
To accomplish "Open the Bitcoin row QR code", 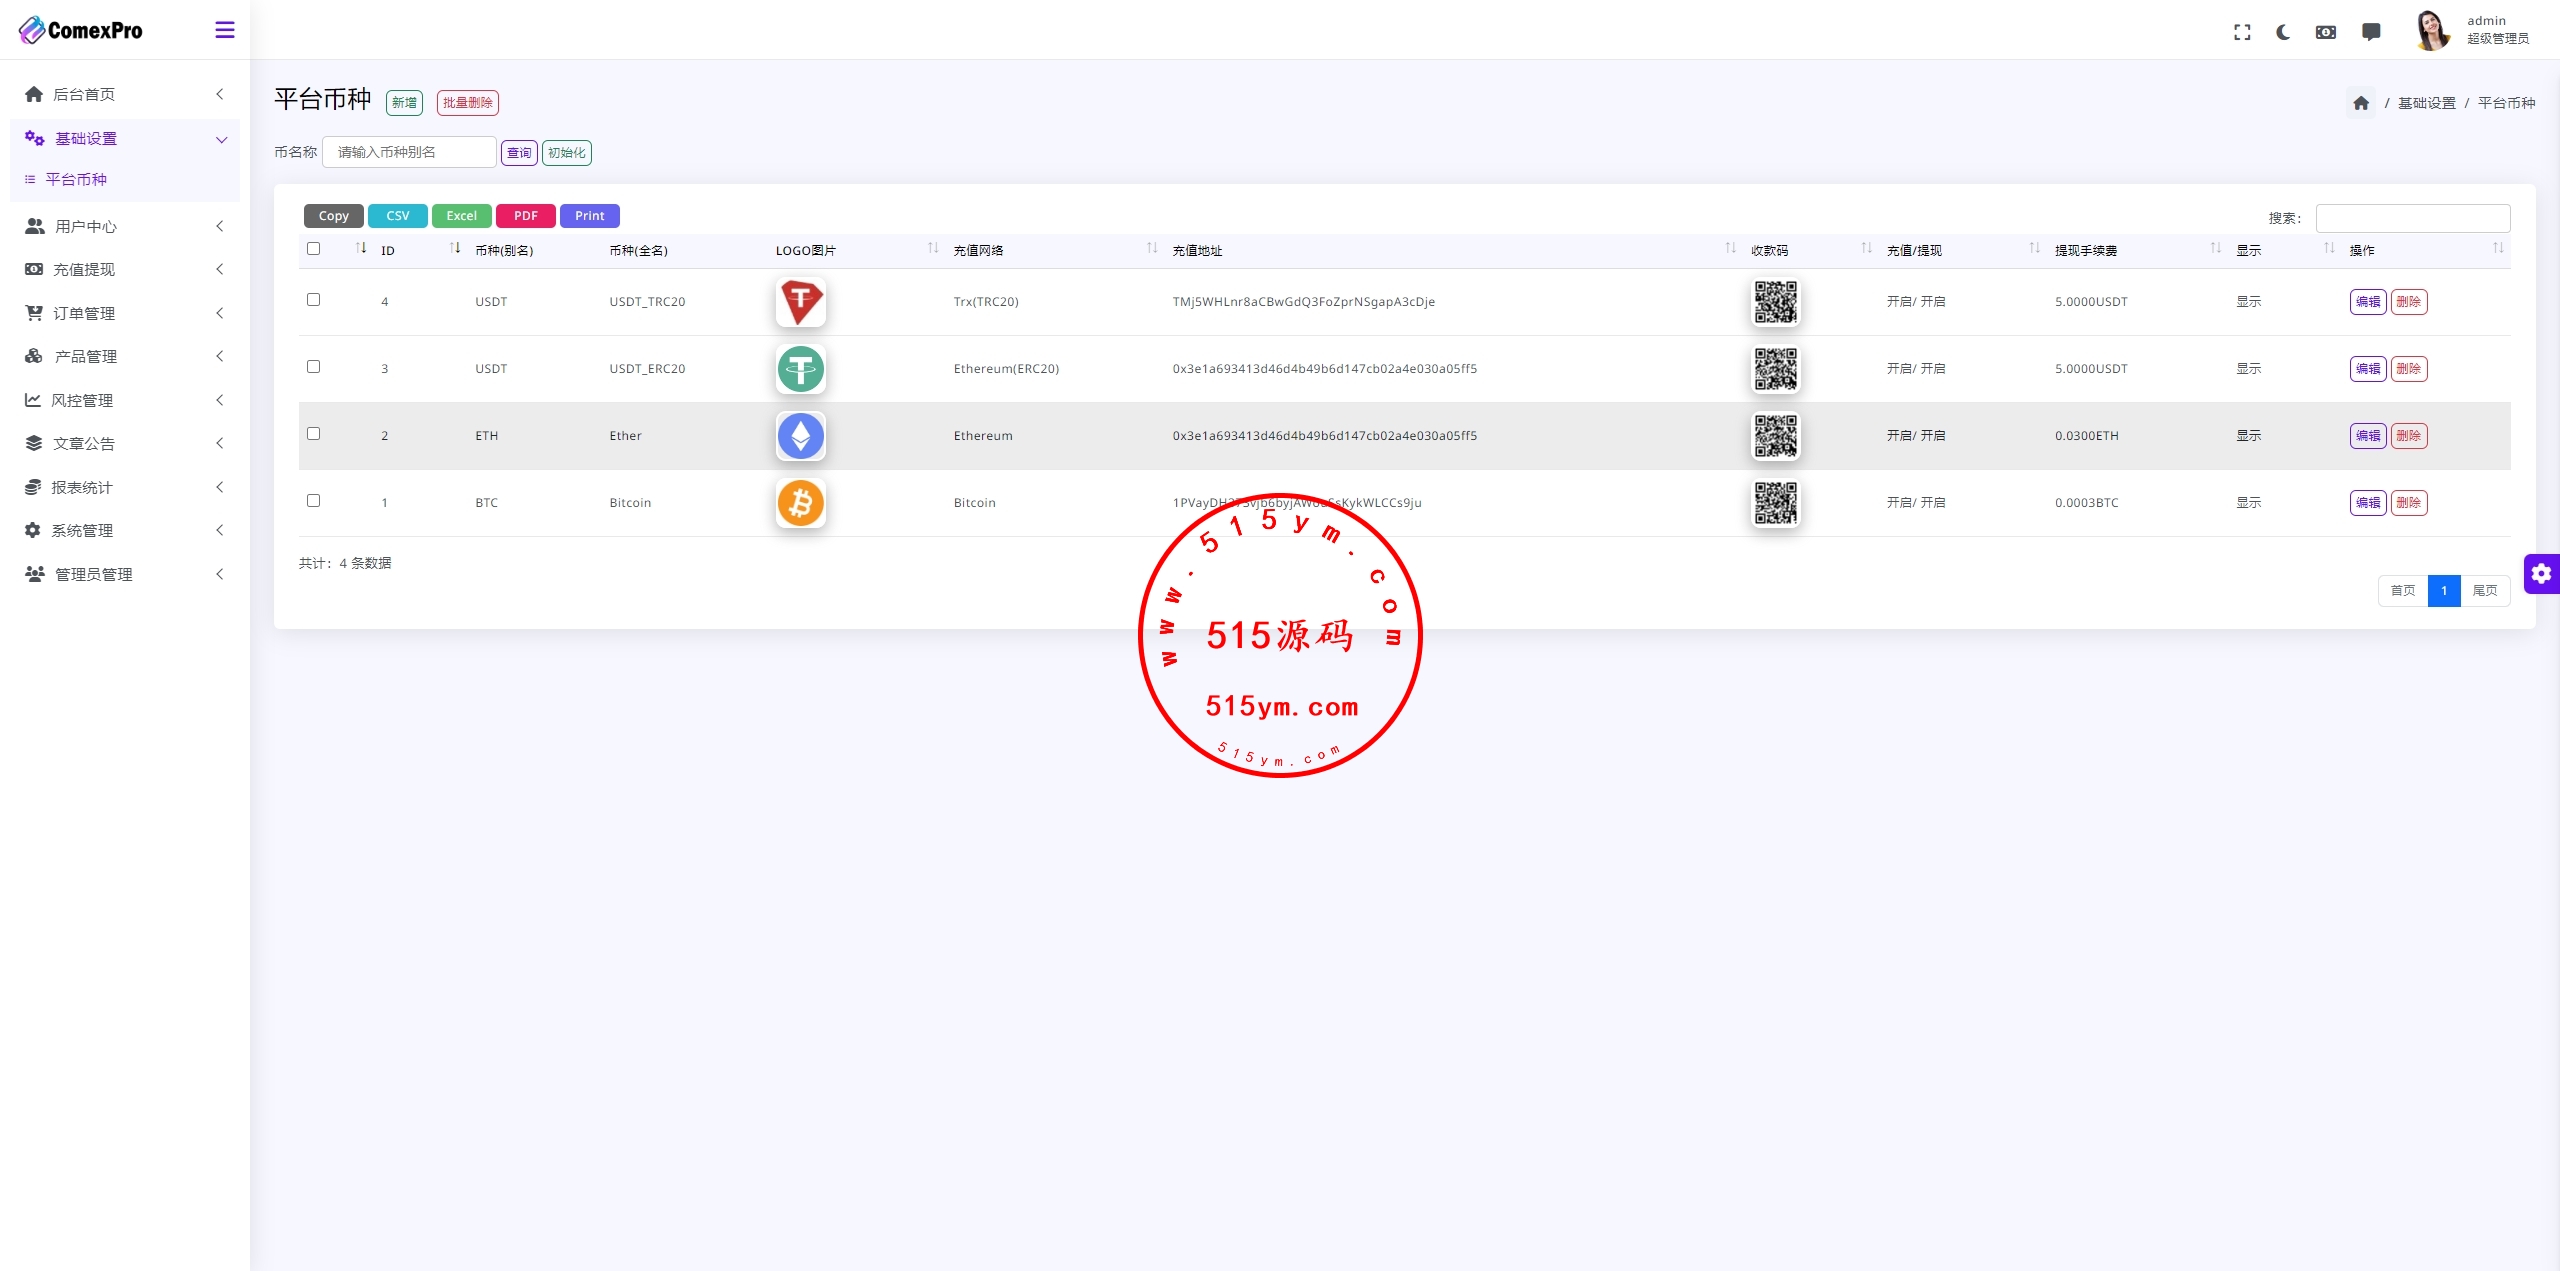I will click(1775, 503).
